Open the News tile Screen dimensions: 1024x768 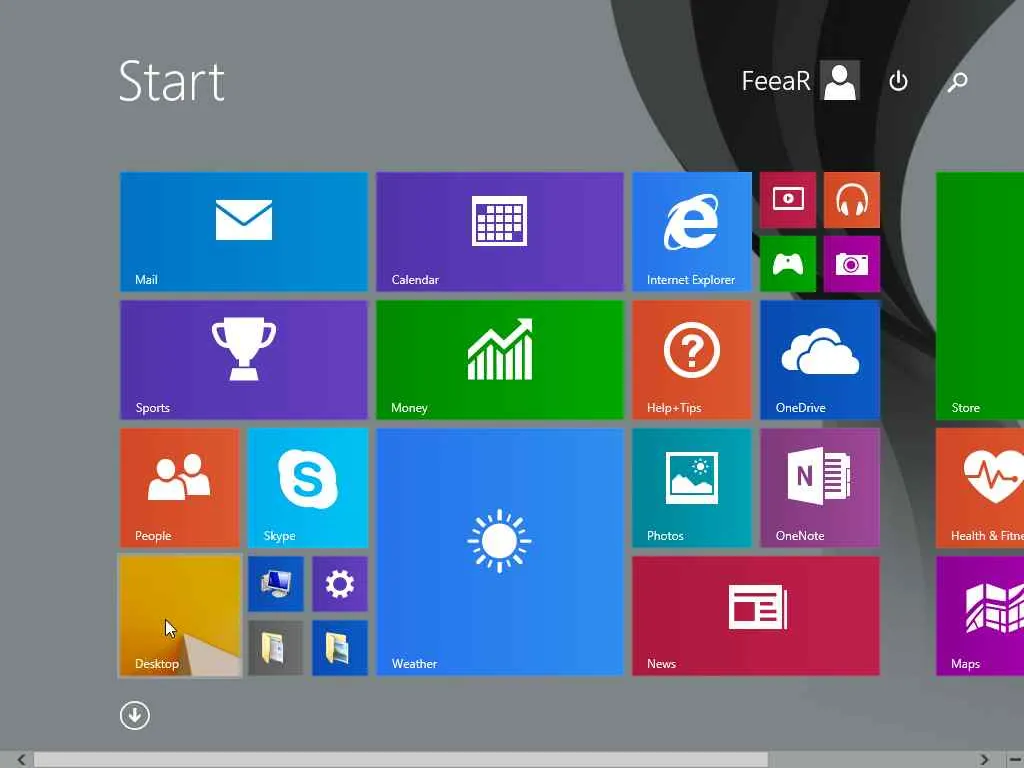756,616
